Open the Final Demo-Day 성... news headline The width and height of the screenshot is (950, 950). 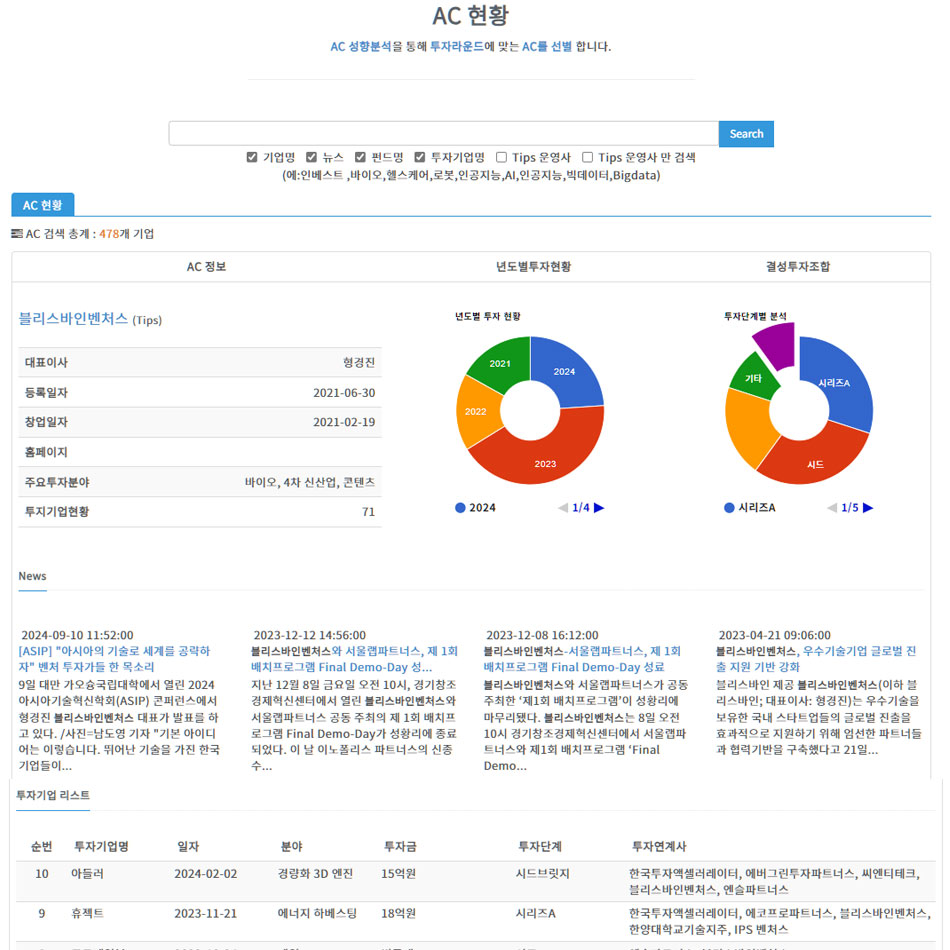354,659
